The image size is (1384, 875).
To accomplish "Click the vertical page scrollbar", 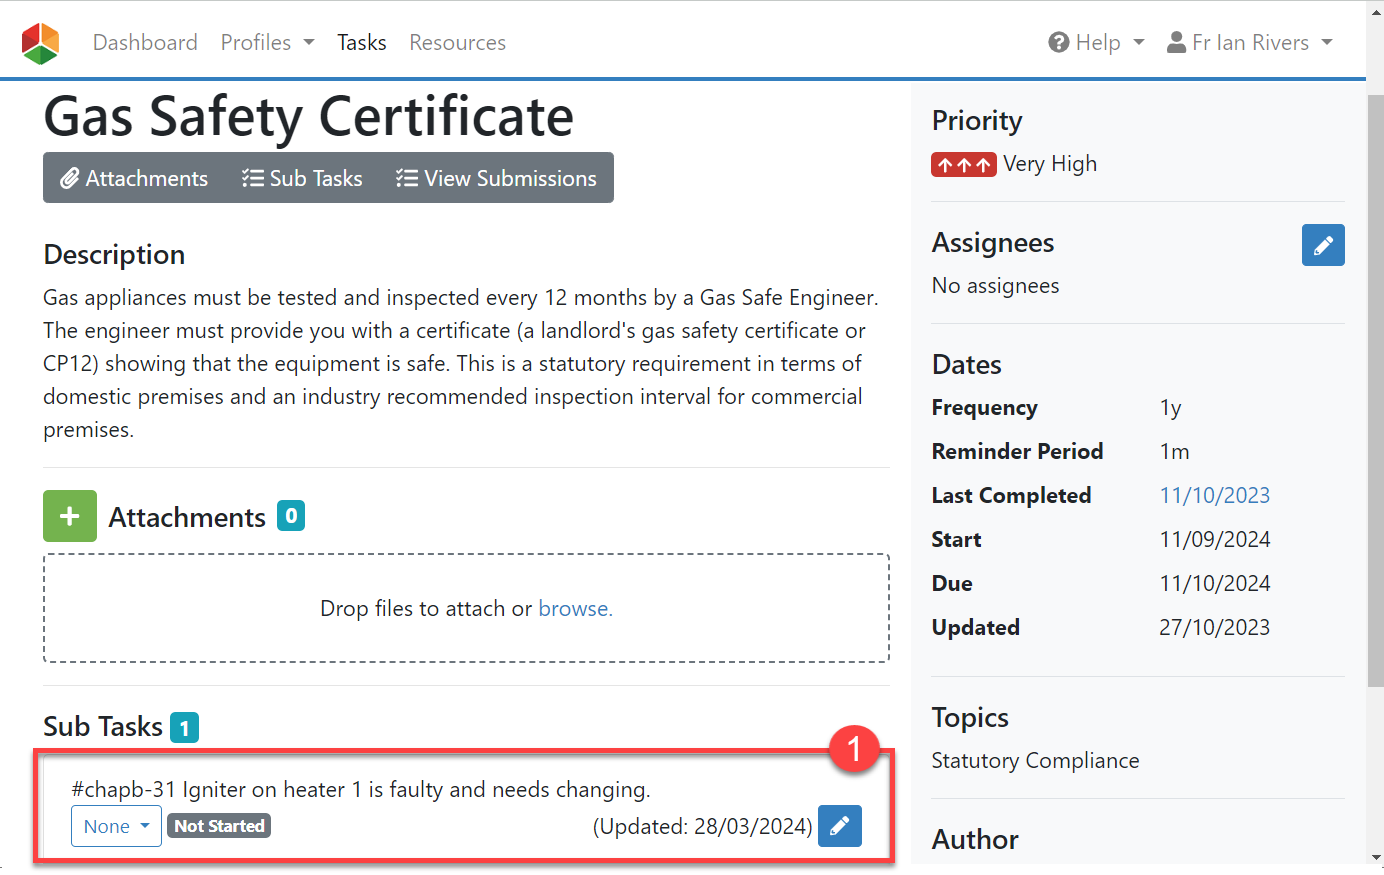I will point(1375,400).
